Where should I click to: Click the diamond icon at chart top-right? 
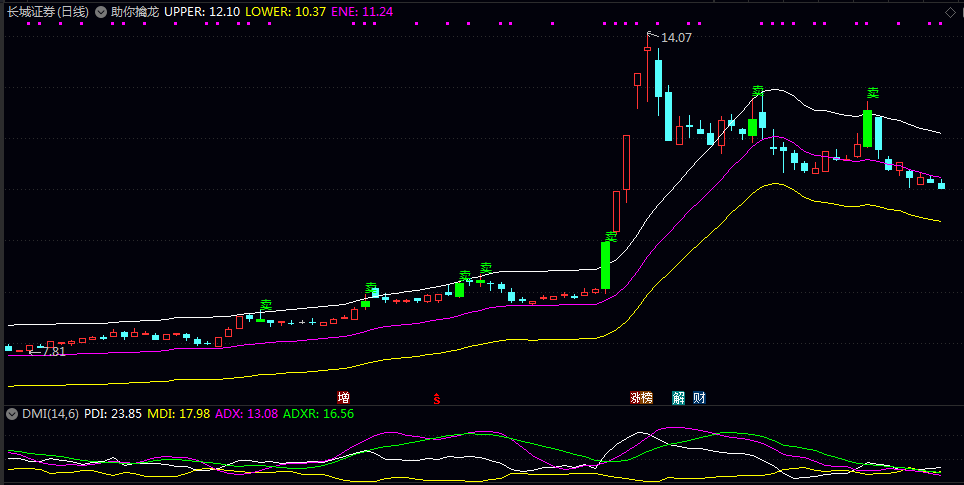click(950, 12)
